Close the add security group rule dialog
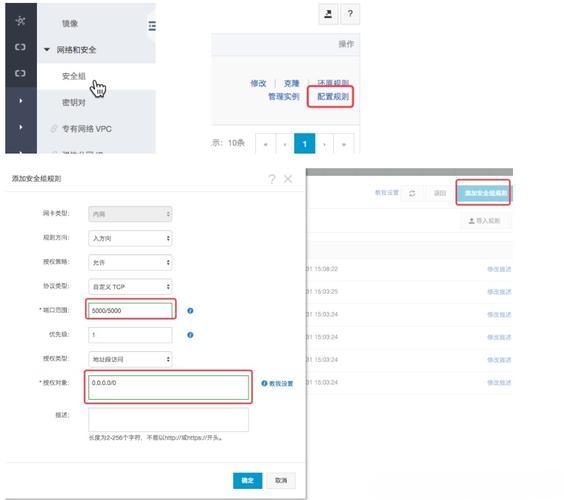This screenshot has width=564, height=500. point(288,179)
